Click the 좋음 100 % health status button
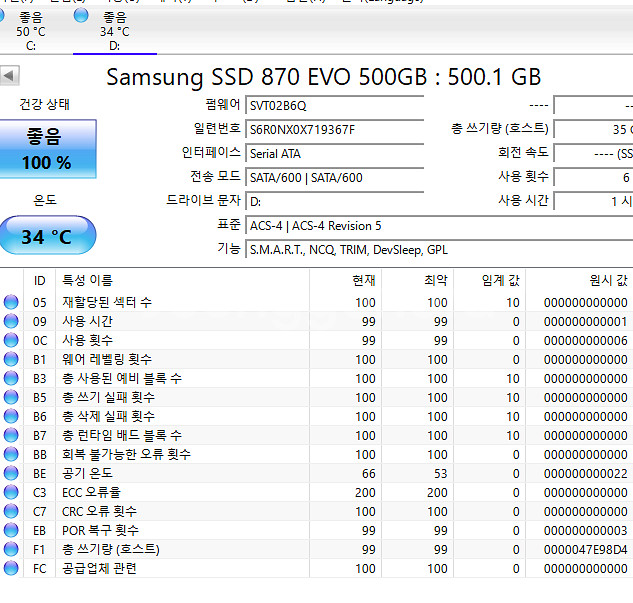The image size is (633, 603). [x=47, y=149]
